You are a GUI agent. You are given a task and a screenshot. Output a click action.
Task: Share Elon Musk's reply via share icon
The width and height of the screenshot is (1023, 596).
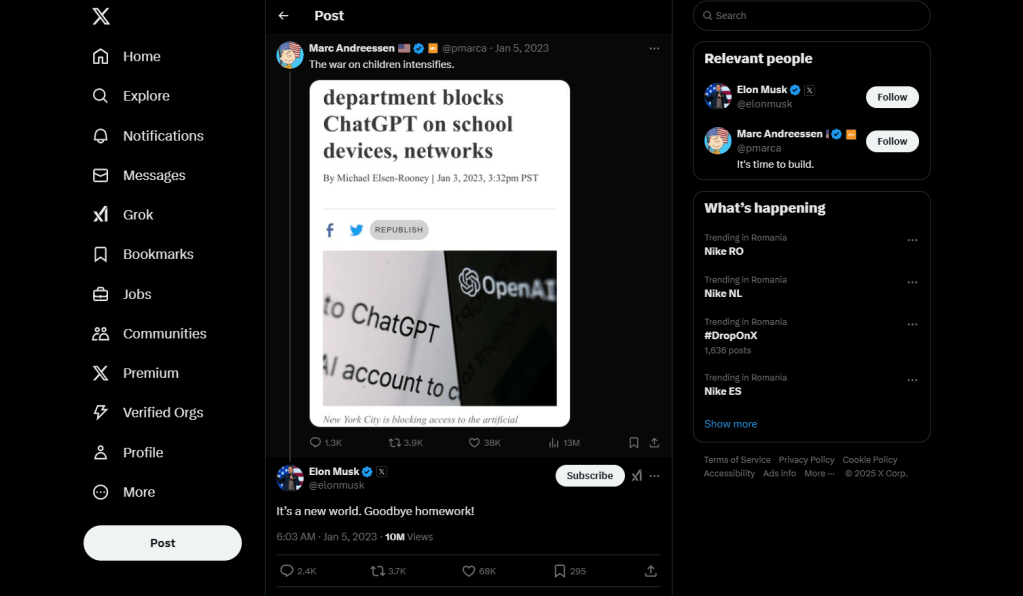[651, 571]
